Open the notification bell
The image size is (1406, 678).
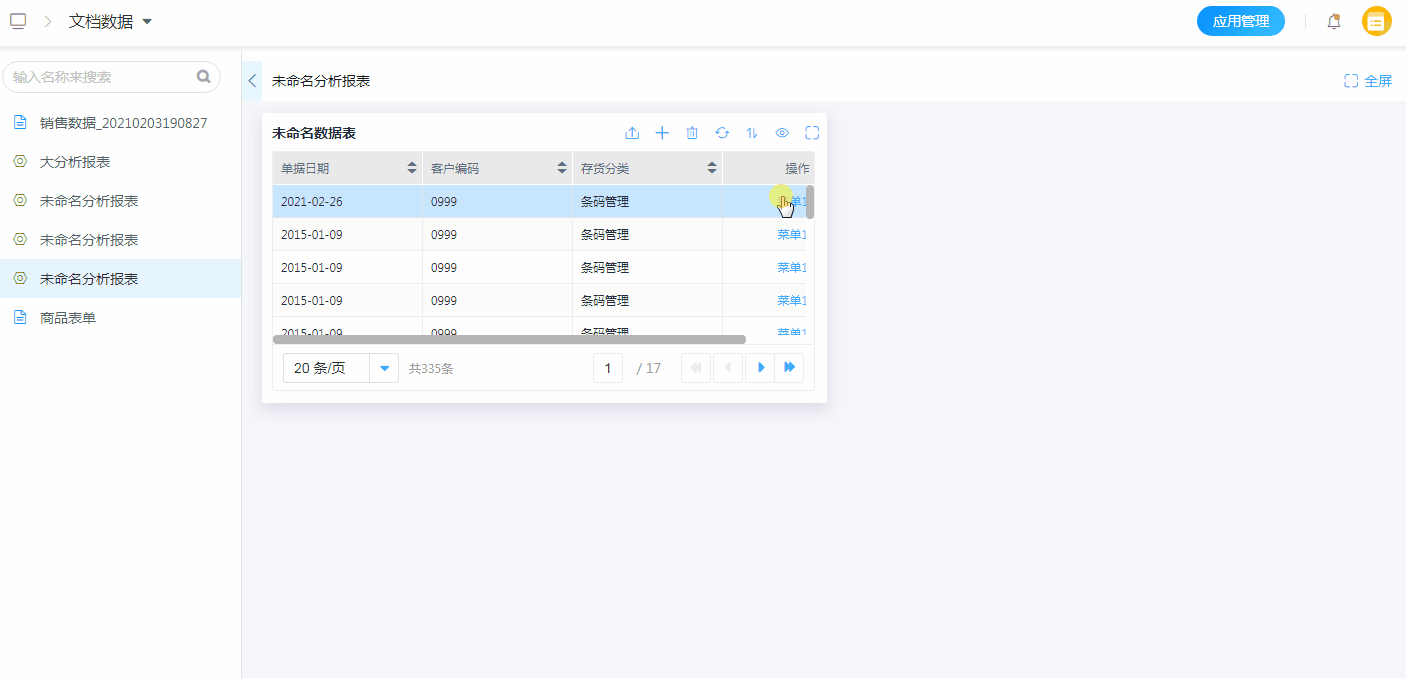coord(1333,21)
